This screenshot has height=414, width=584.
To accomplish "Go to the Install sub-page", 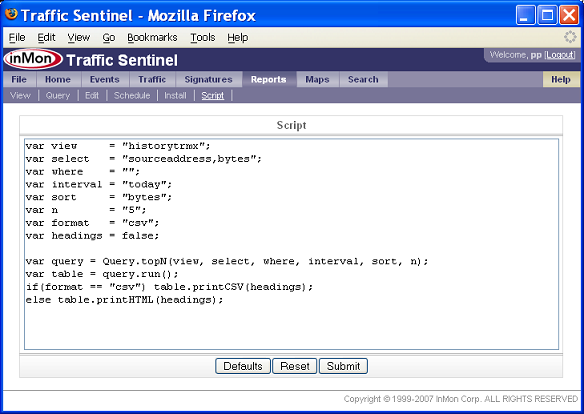I will pyautogui.click(x=175, y=96).
